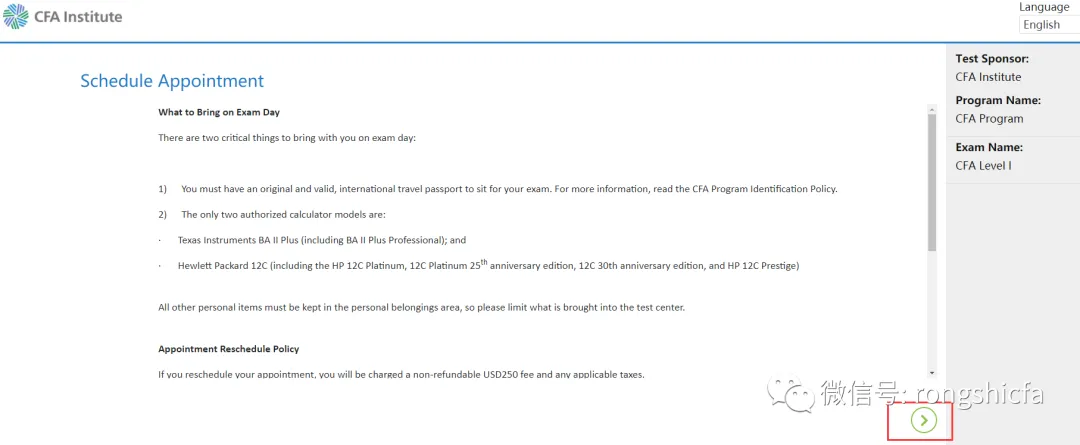
Task: Click the 'What to Bring on Exam Day' heading
Action: pos(219,112)
